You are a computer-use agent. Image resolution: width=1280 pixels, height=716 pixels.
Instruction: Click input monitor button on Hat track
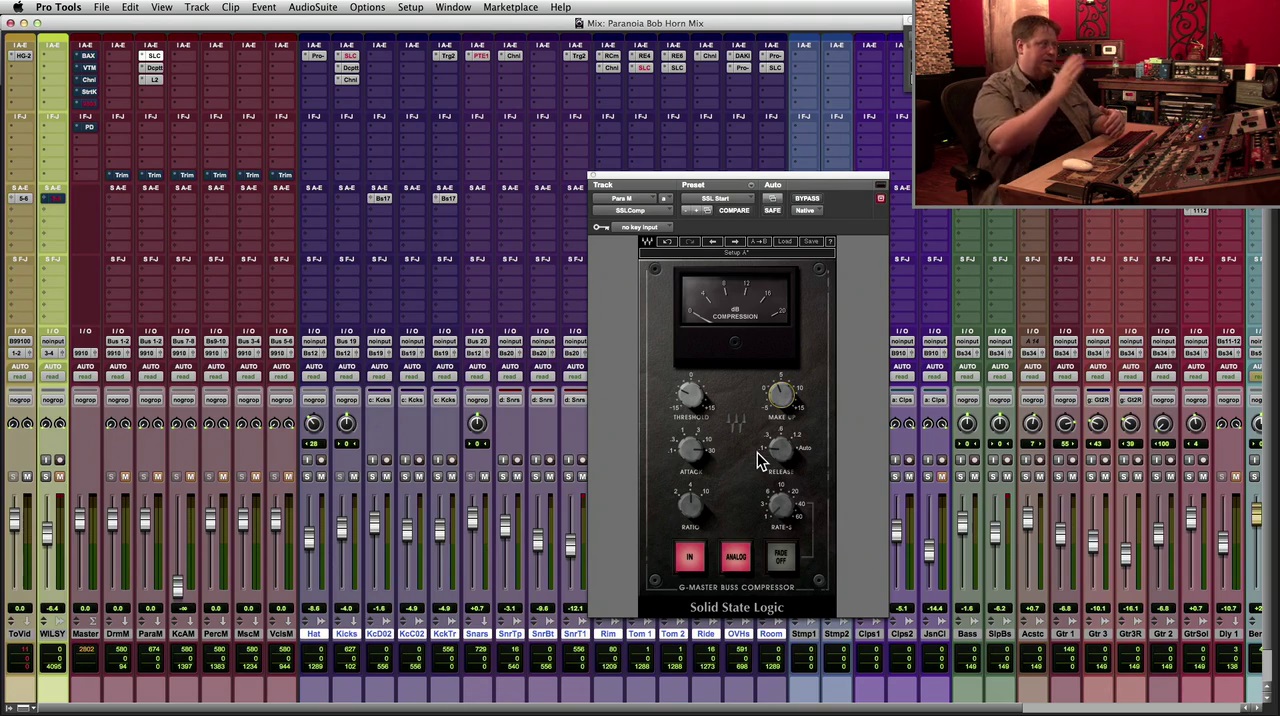[307, 460]
